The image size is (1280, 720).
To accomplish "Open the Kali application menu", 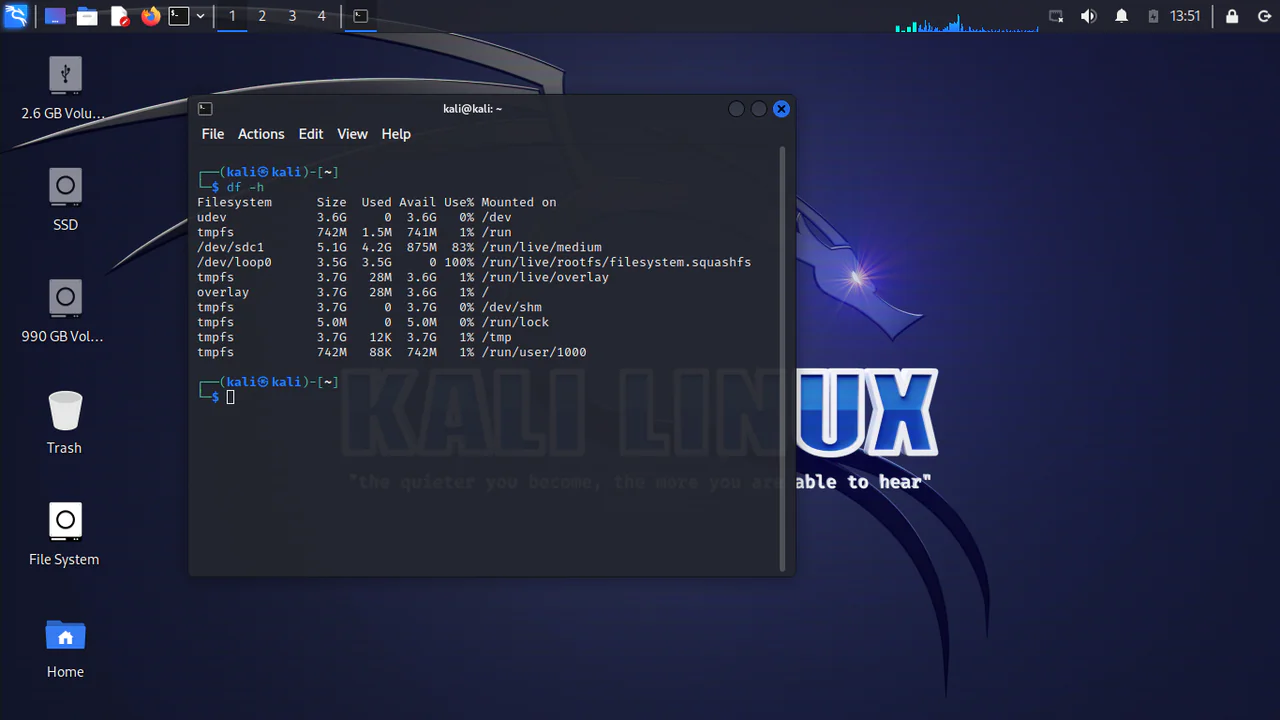I will [15, 16].
